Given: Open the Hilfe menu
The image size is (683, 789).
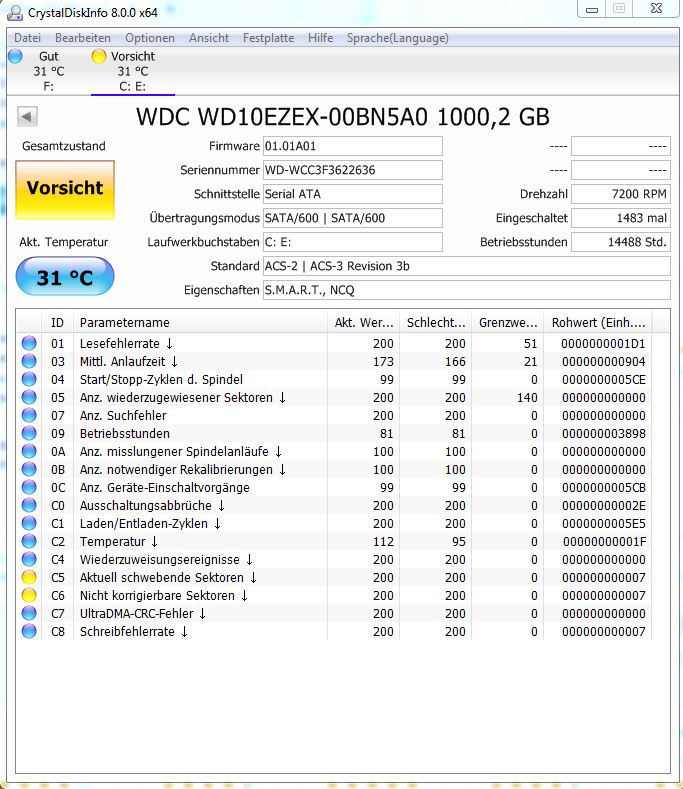Looking at the screenshot, I should click(320, 38).
